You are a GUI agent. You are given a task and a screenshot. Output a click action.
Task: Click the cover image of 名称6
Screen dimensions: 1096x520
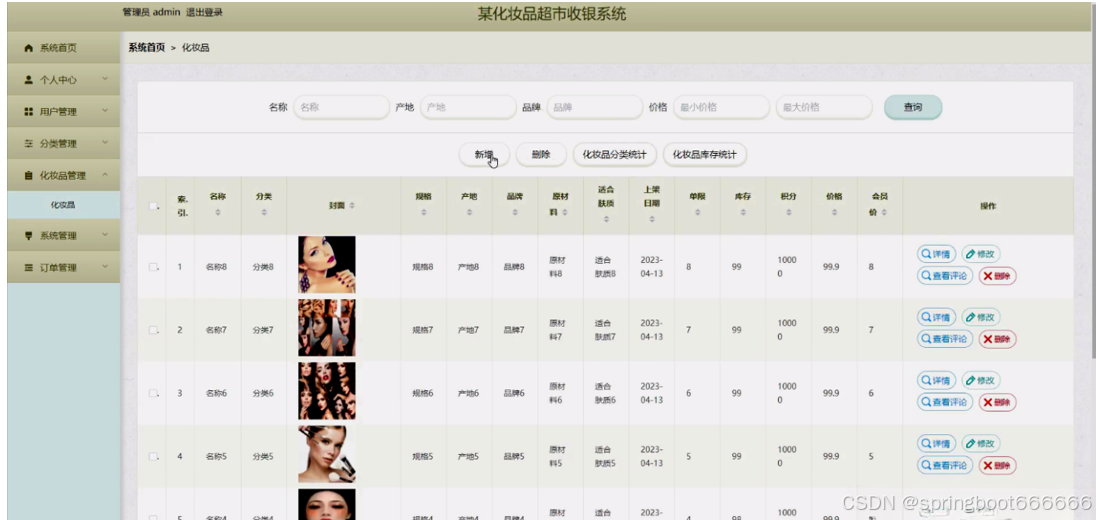click(326, 391)
